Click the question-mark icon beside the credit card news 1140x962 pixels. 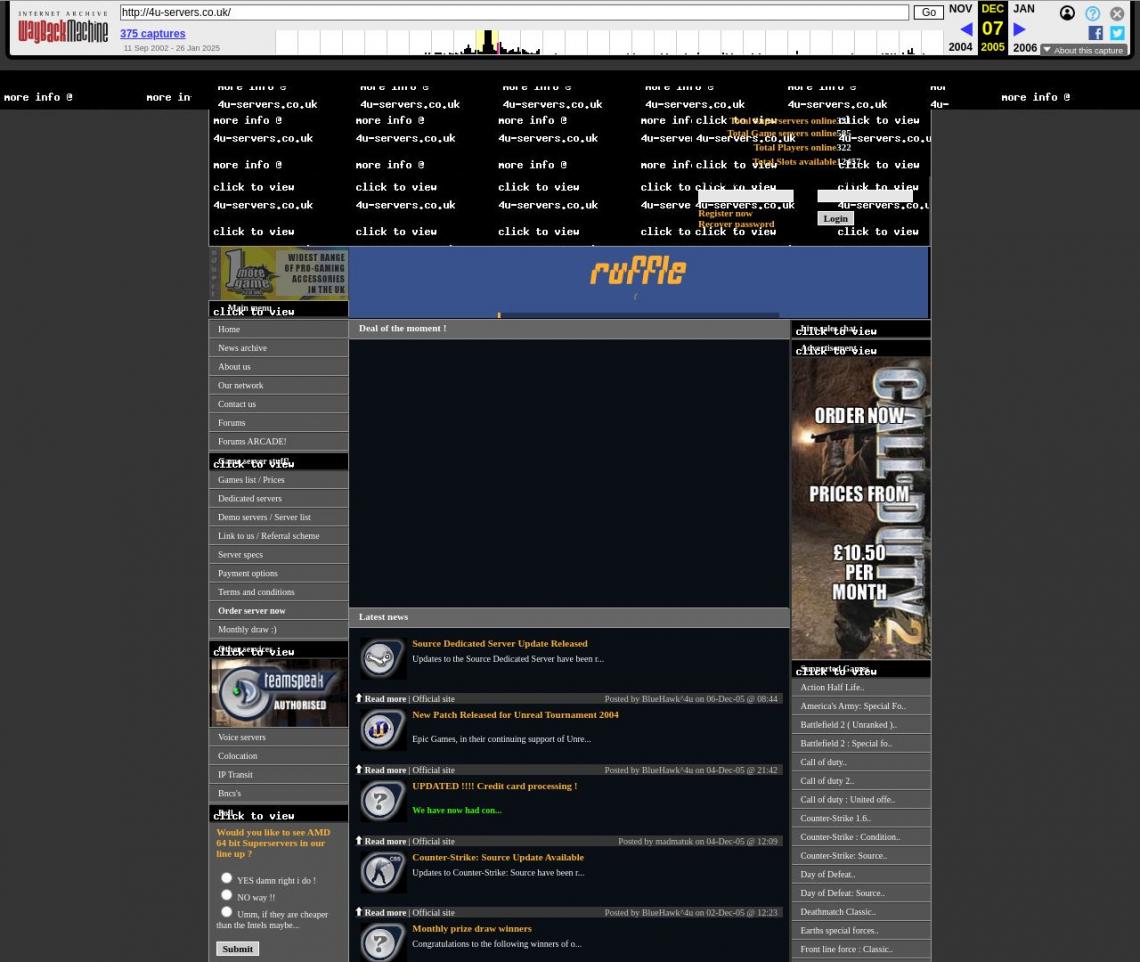[381, 801]
